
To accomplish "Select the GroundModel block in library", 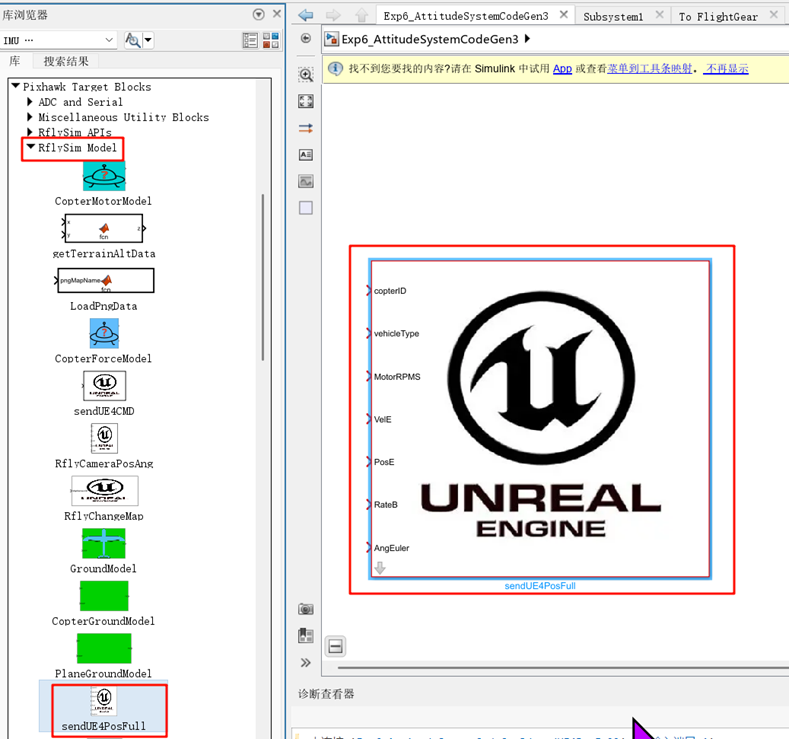I will click(x=104, y=543).
